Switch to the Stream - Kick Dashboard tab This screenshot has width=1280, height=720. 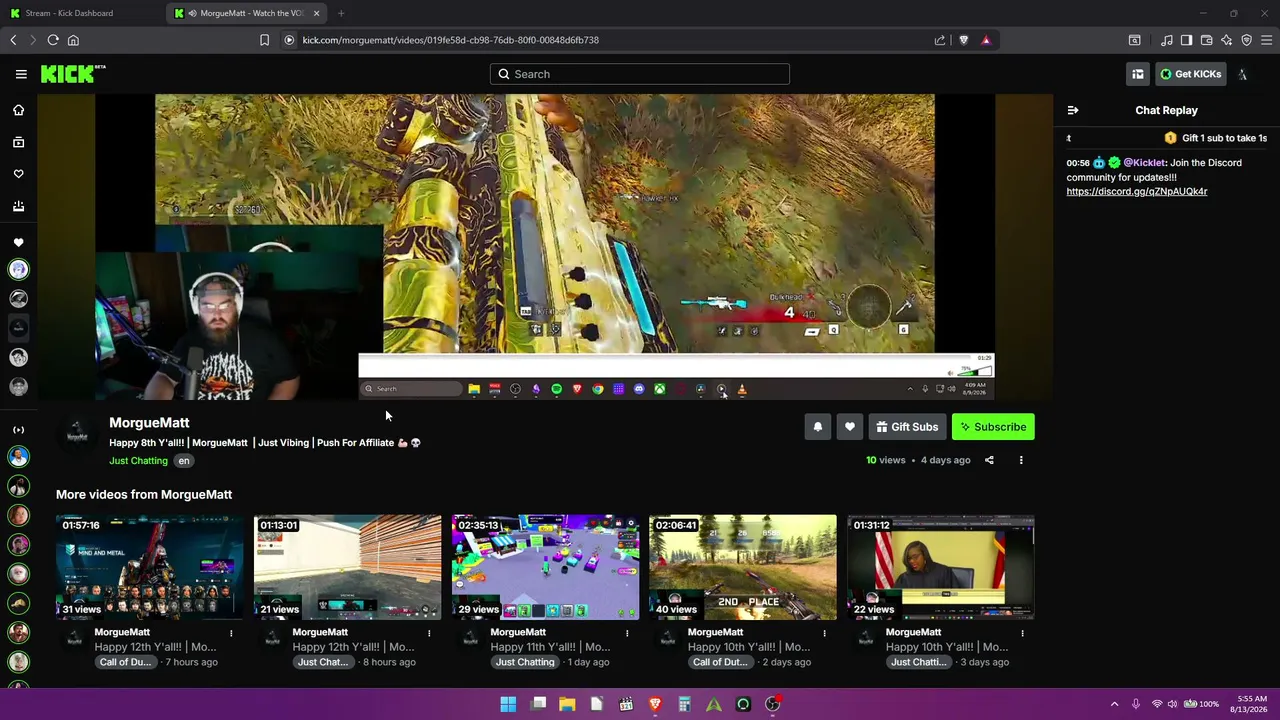click(x=80, y=13)
